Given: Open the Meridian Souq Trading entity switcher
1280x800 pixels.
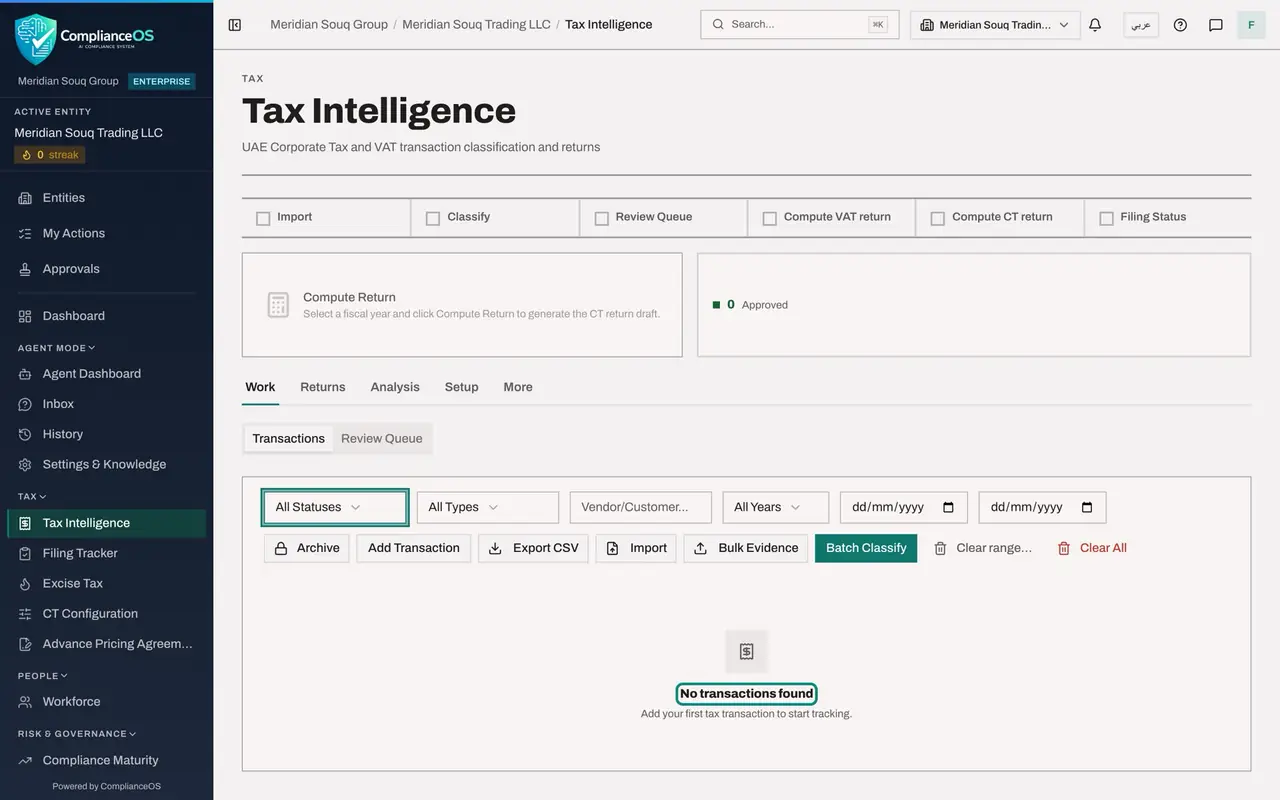Looking at the screenshot, I should [995, 25].
